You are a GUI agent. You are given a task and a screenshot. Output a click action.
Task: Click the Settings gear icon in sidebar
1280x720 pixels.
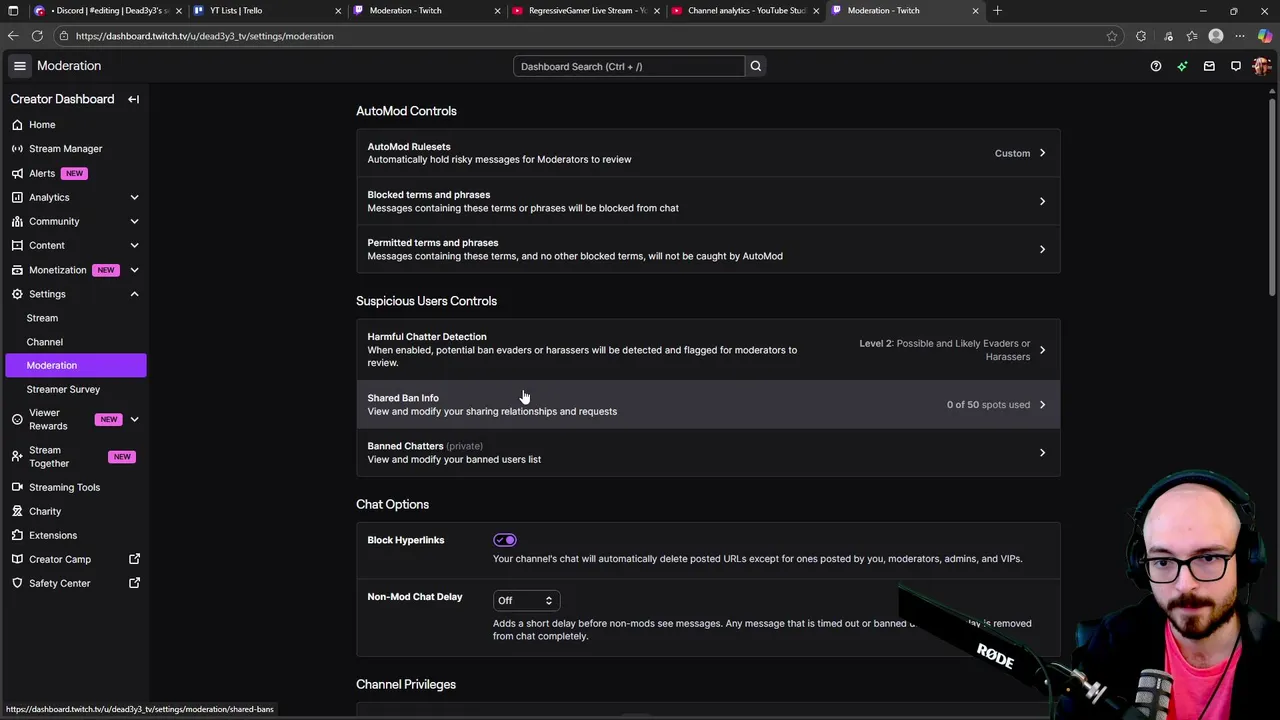click(17, 294)
